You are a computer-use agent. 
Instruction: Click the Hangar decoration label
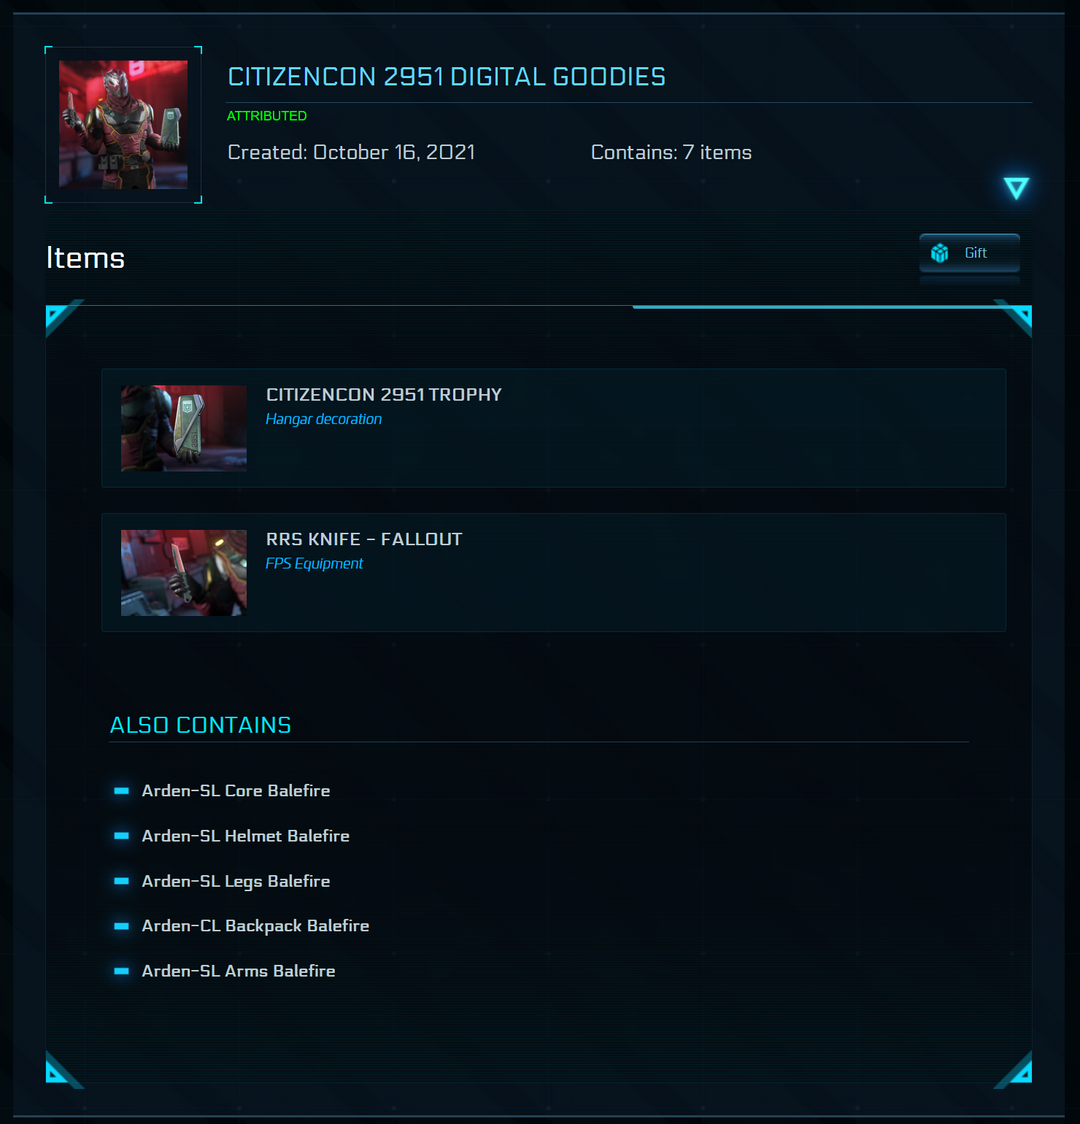click(323, 419)
